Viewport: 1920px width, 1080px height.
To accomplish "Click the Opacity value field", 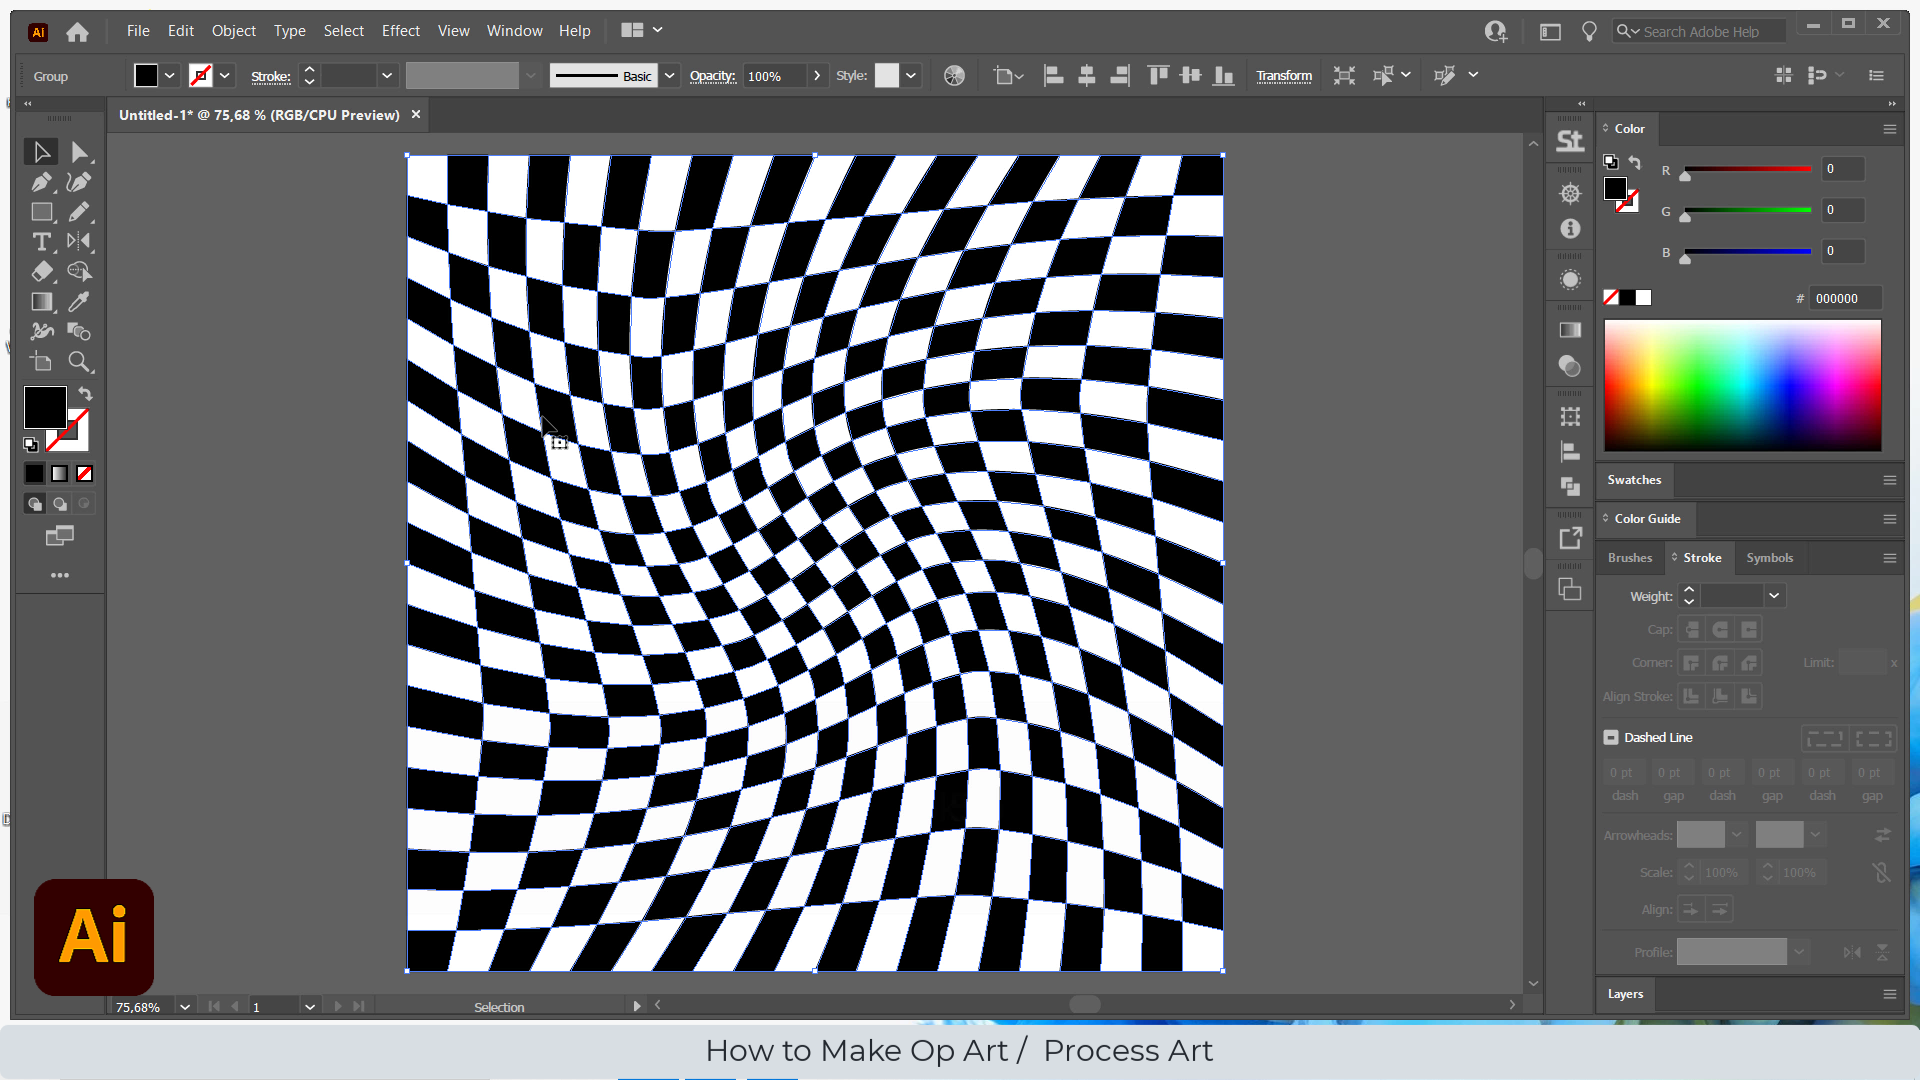I will pyautogui.click(x=775, y=76).
